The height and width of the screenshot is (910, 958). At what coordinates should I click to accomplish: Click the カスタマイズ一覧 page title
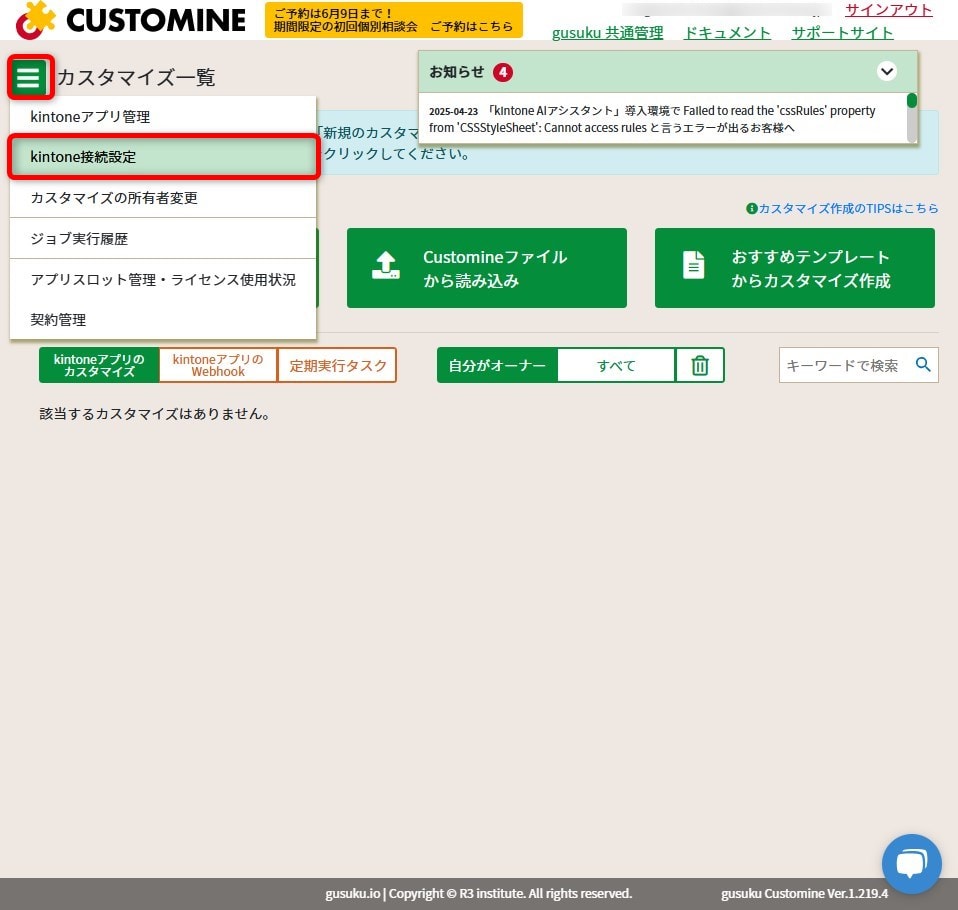coord(136,77)
